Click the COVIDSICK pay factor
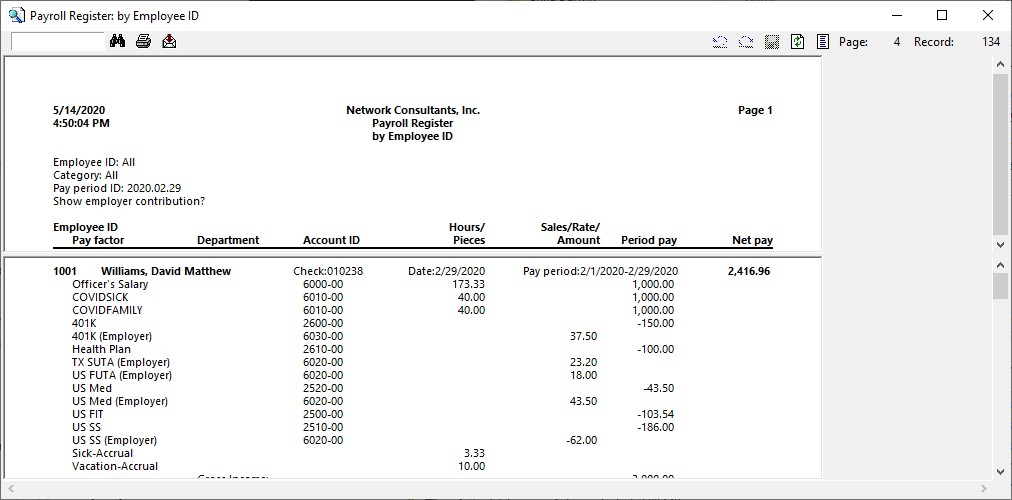This screenshot has width=1012, height=500. 100,297
